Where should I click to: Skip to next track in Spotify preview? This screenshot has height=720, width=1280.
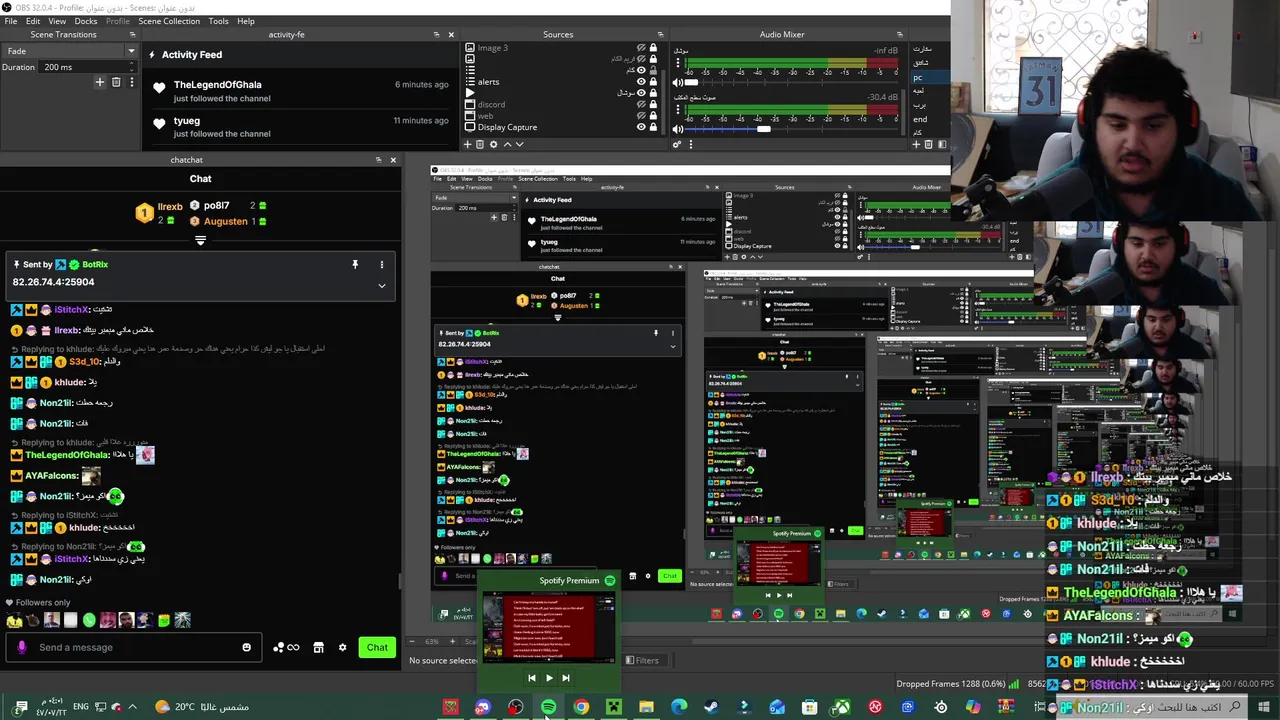coord(565,678)
